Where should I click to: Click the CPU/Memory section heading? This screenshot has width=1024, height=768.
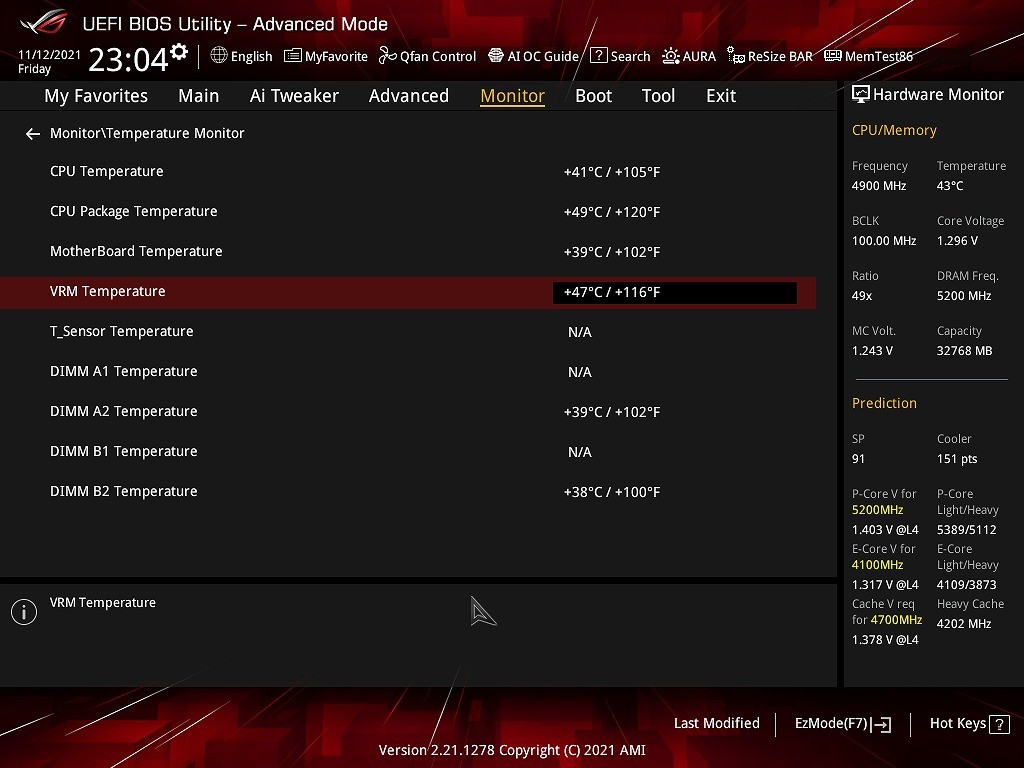click(894, 130)
